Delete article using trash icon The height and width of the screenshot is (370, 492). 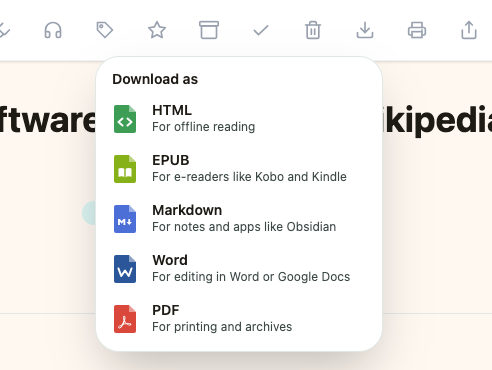coord(313,30)
